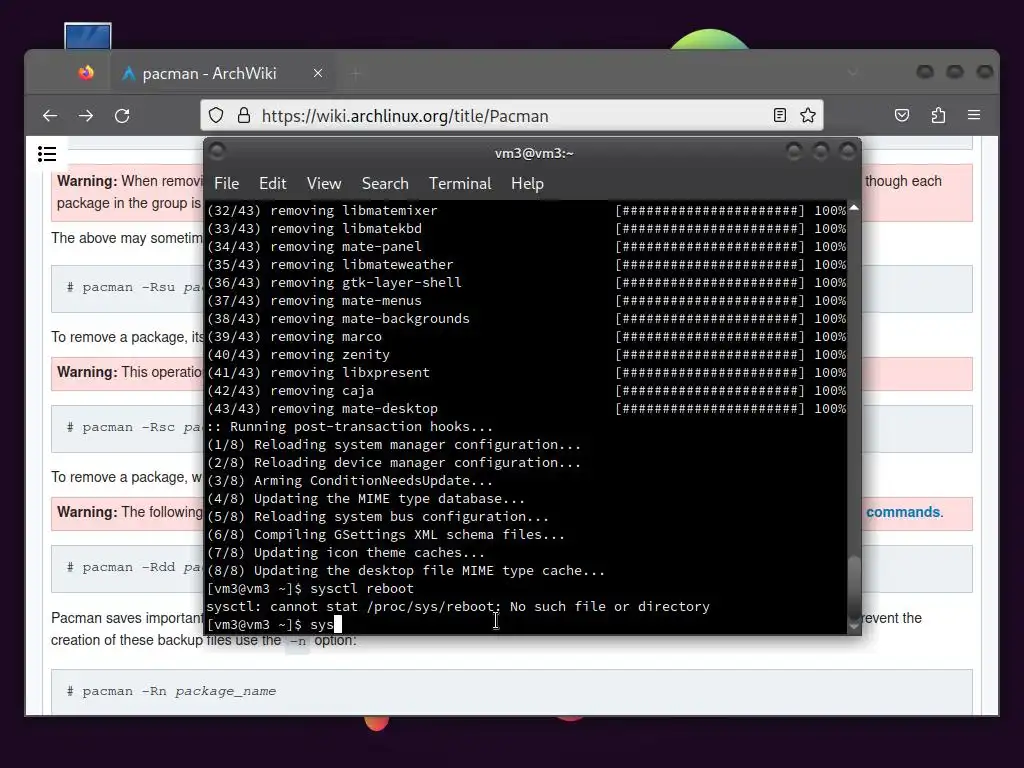Screen dimensions: 1024x768
Task: Open the Save to Pocket icon
Action: click(902, 116)
